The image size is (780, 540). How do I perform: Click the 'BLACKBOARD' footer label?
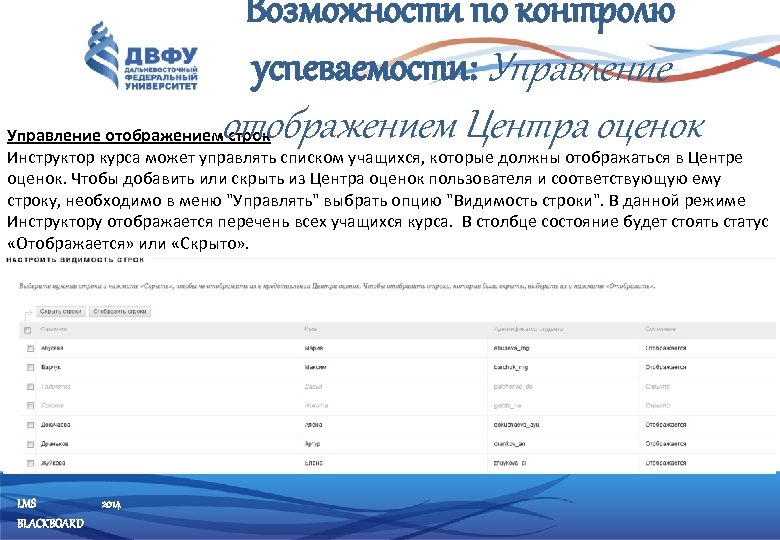pyautogui.click(x=50, y=523)
